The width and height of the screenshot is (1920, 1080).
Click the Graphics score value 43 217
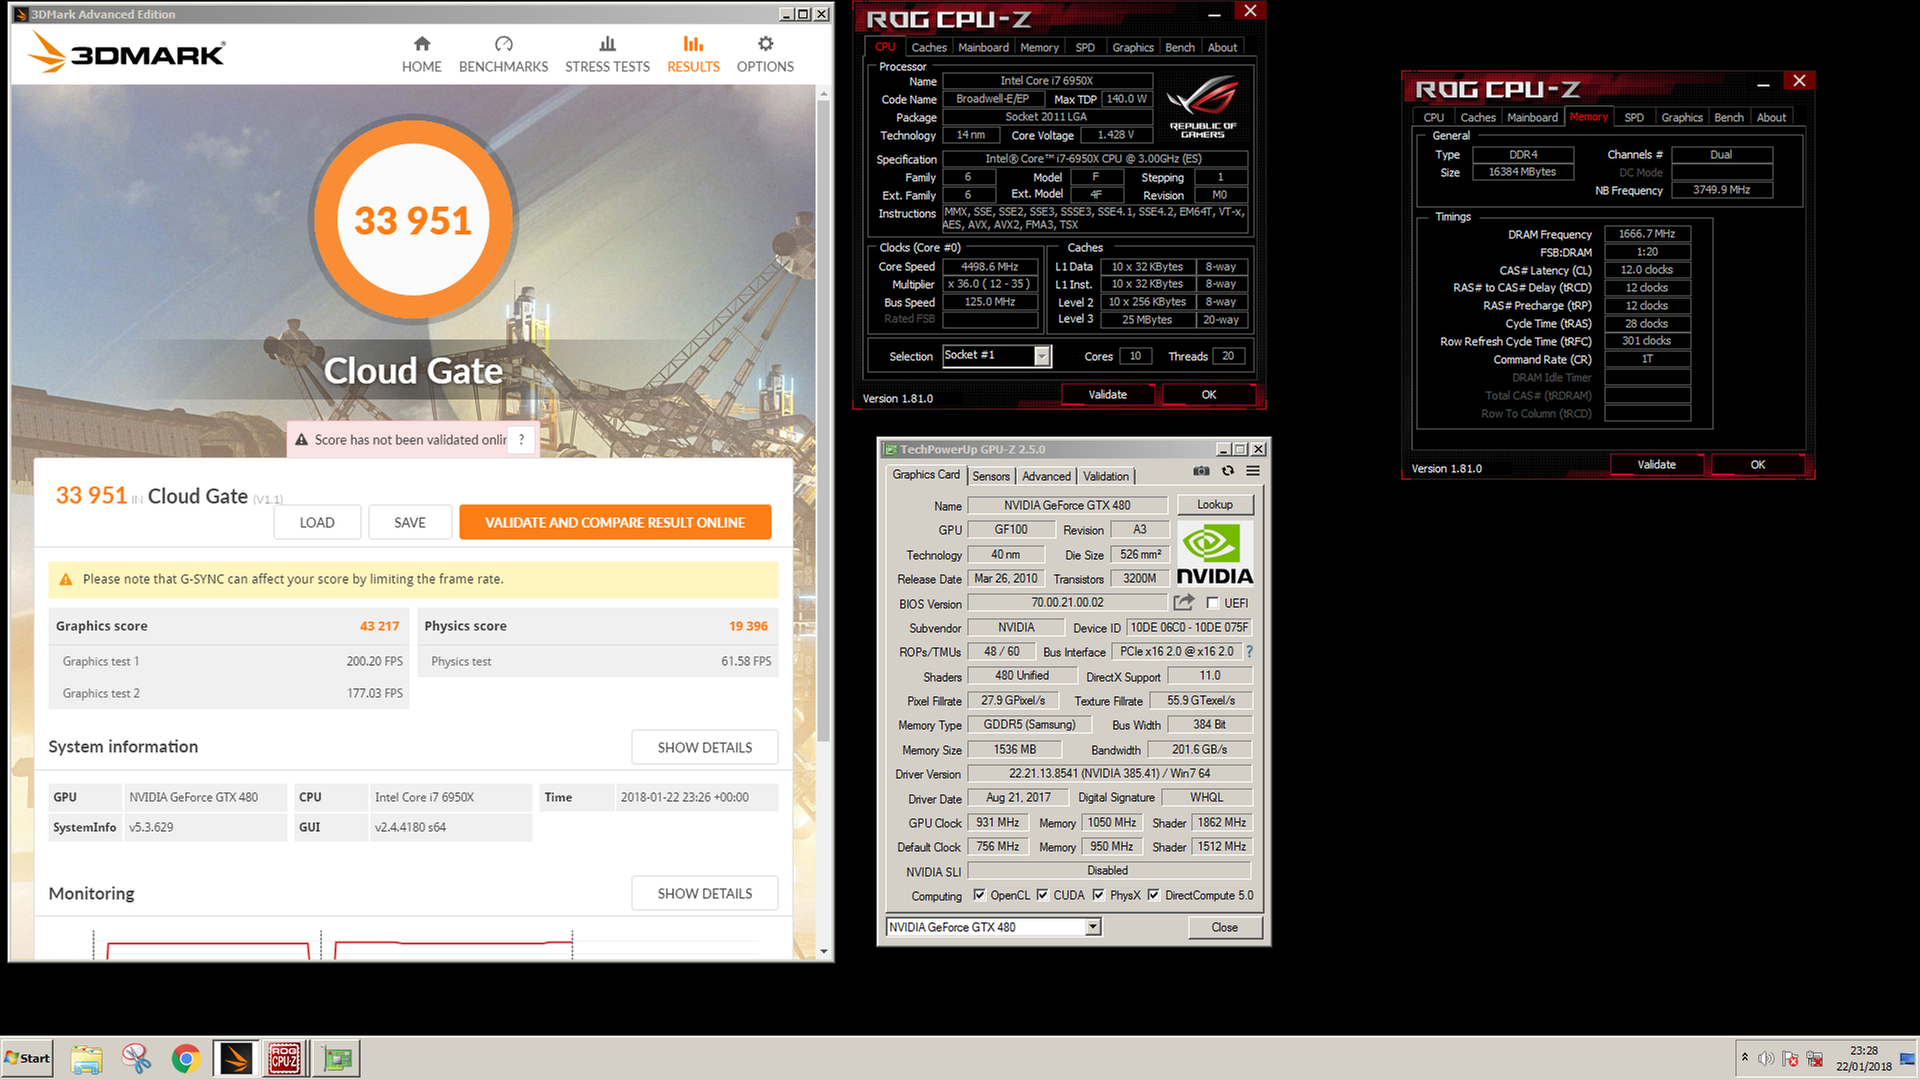[x=379, y=626]
